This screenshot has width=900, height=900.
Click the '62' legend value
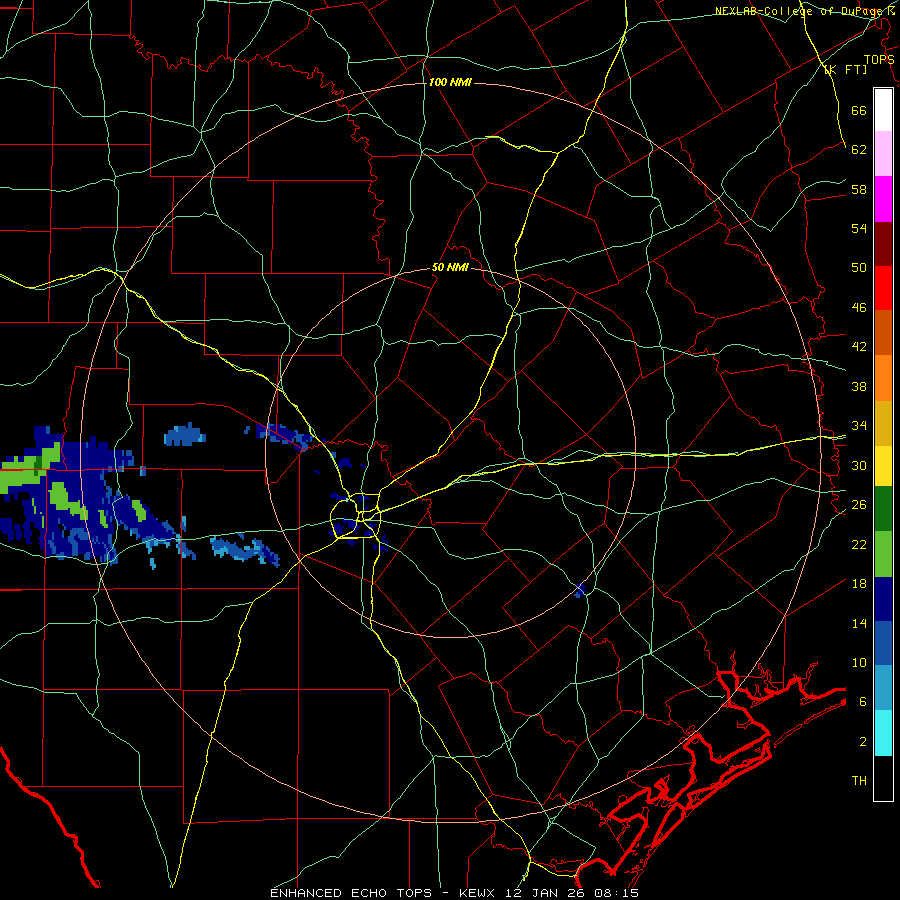(859, 149)
